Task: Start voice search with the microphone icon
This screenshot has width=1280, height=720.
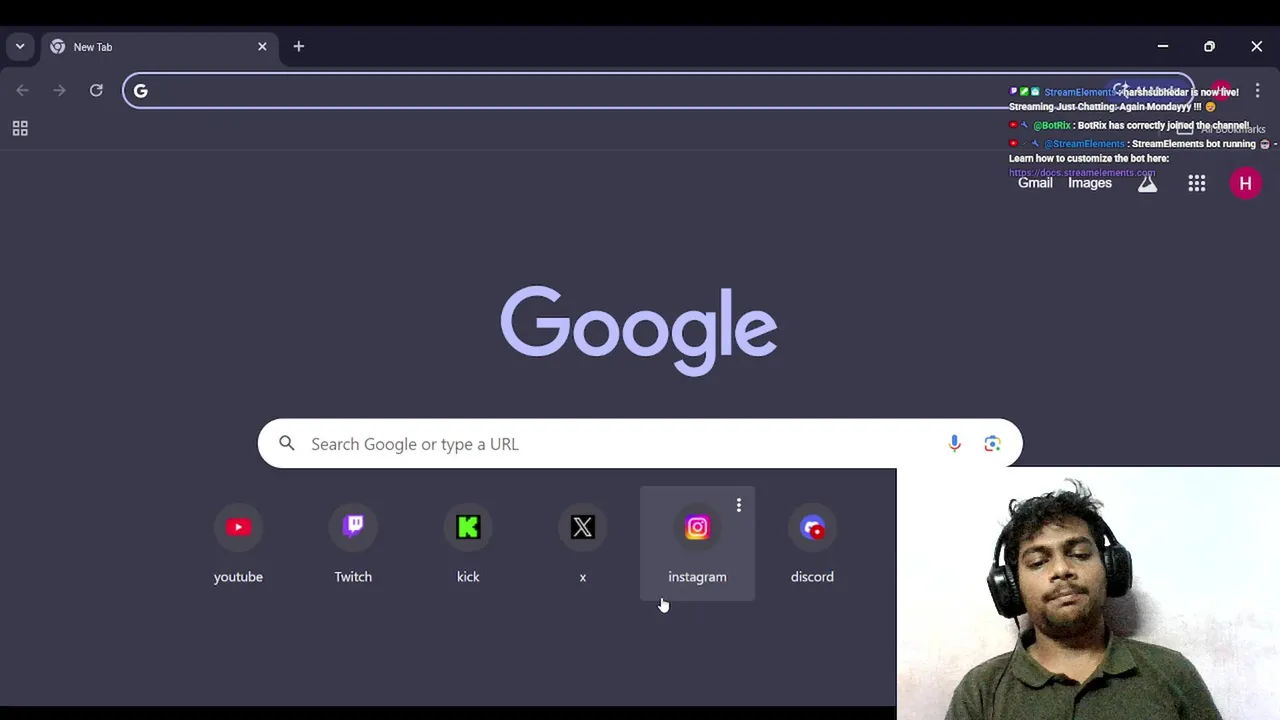Action: (x=954, y=444)
